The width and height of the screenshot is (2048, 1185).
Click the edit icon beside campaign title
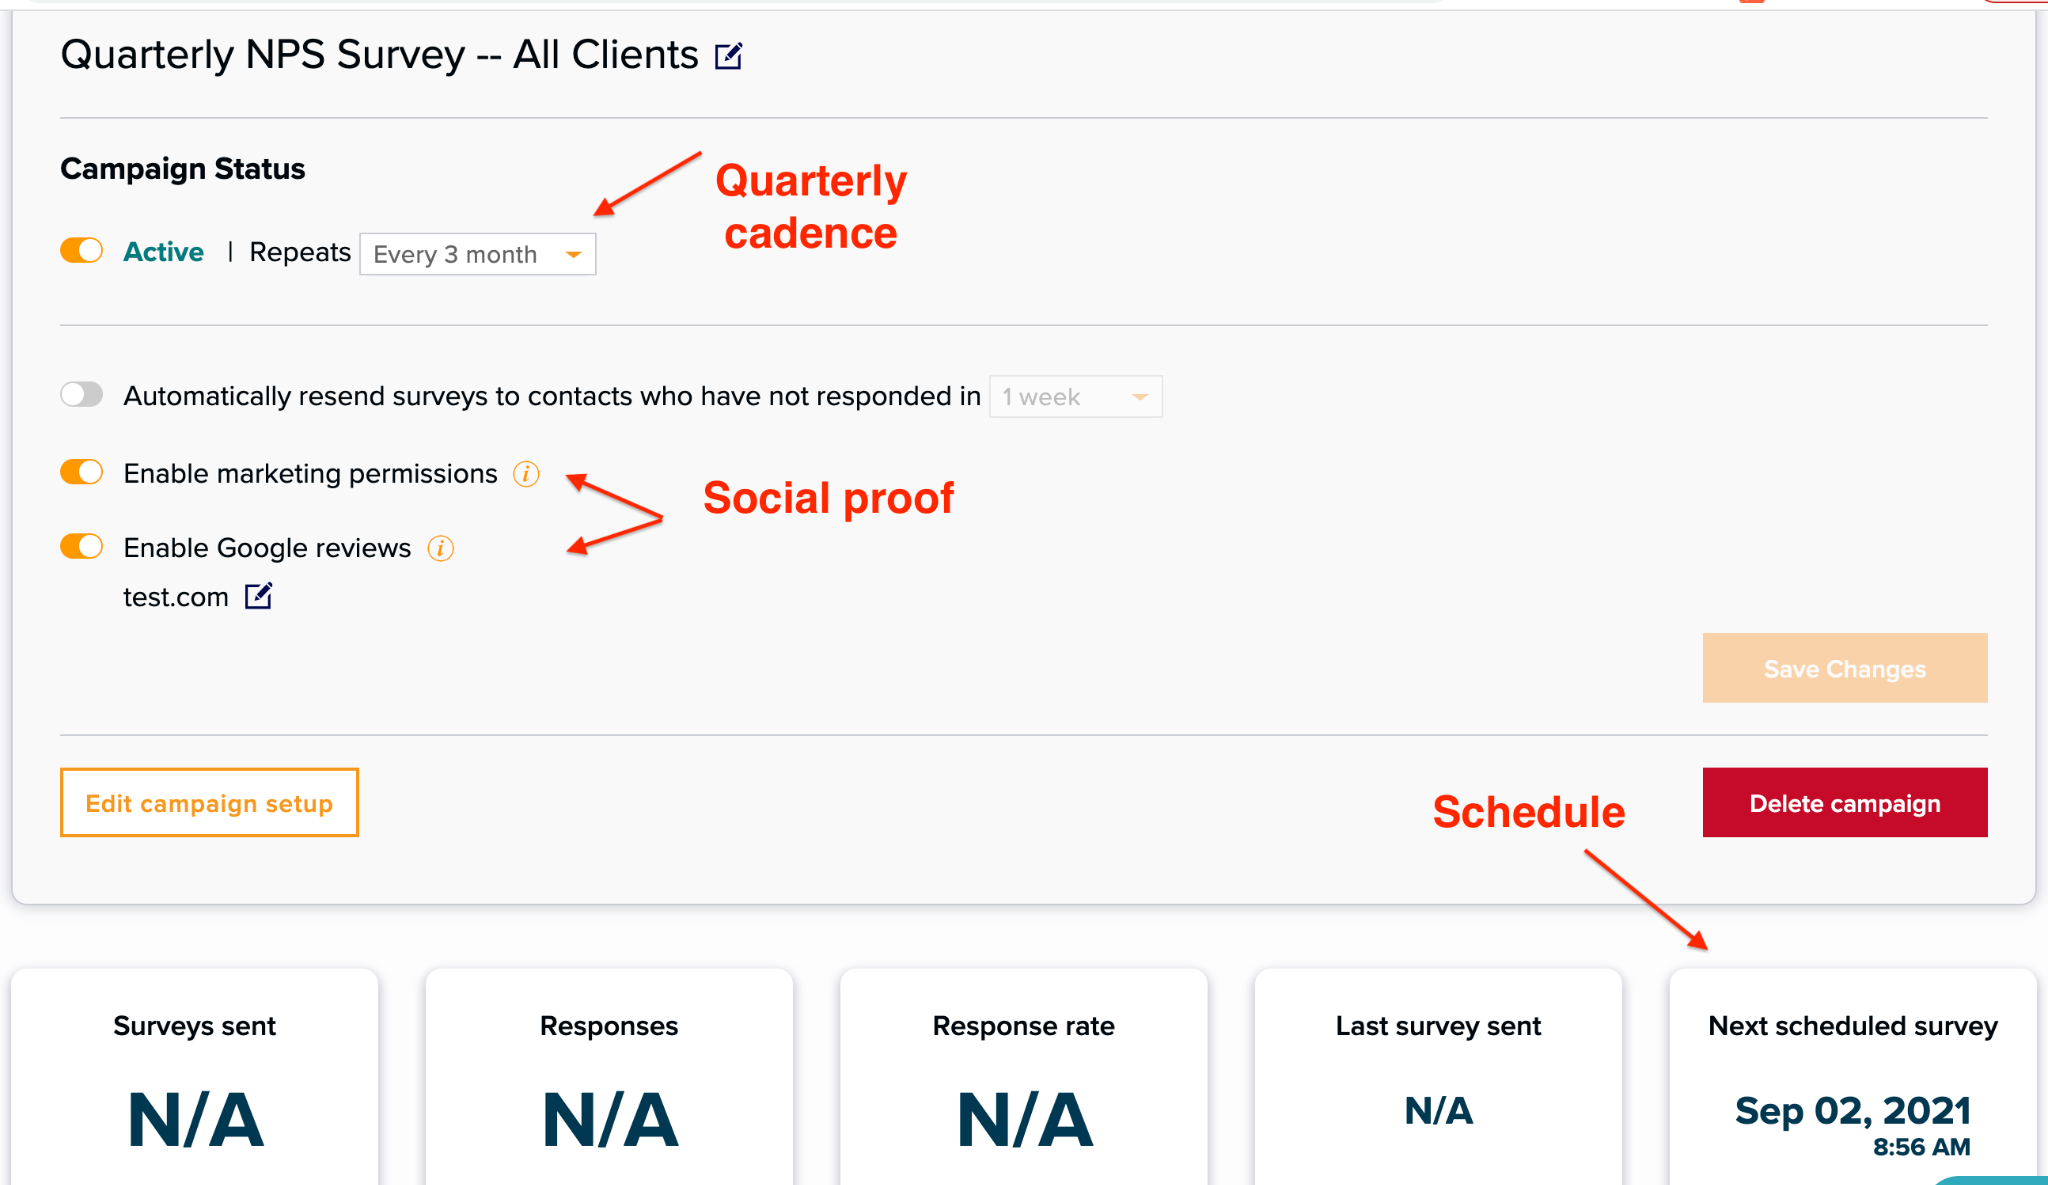pos(729,56)
